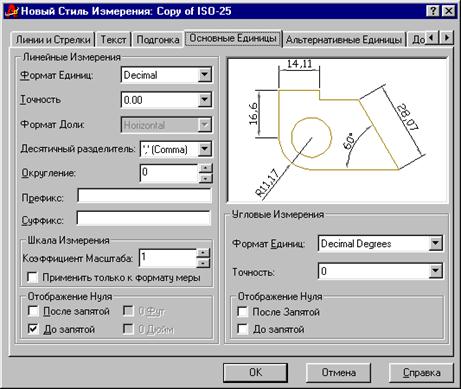Close the dialog with the X button
Screen dimensions: 461x389
point(449,11)
